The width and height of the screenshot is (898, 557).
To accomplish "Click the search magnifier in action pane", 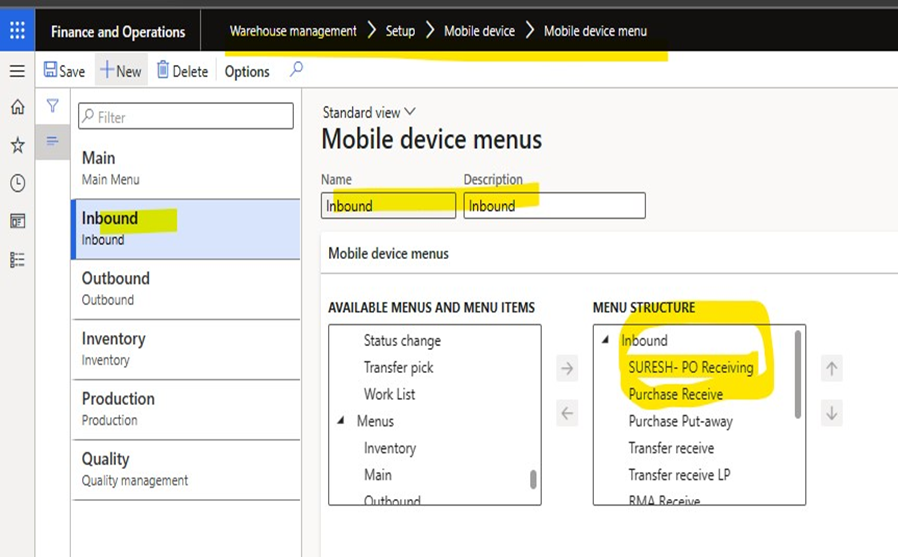I will 296,70.
